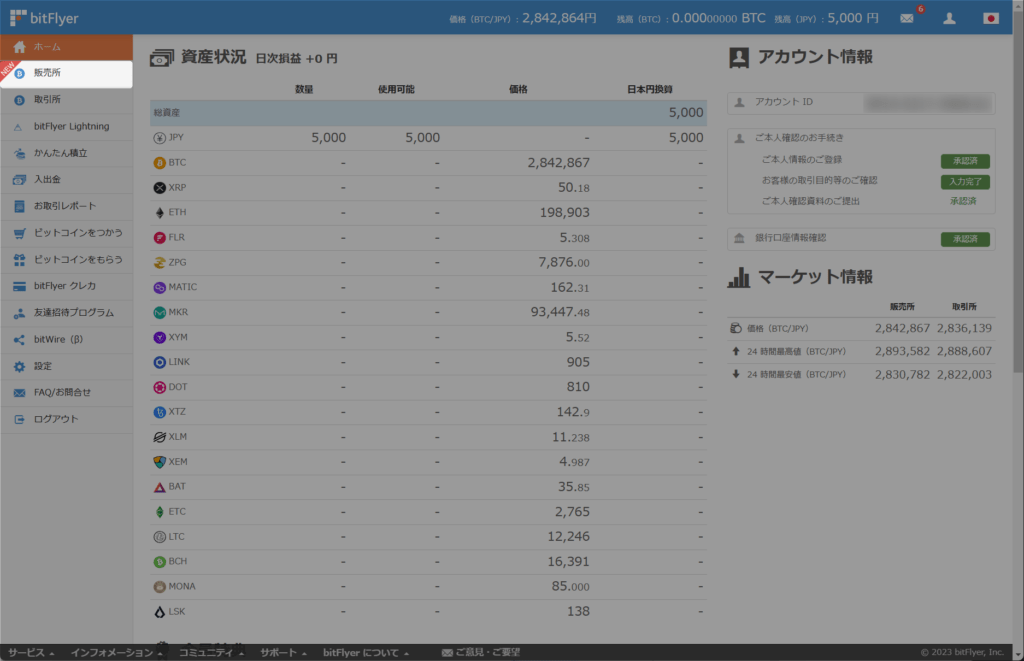
Task: Change language with the Japan flag icon
Action: point(991,18)
